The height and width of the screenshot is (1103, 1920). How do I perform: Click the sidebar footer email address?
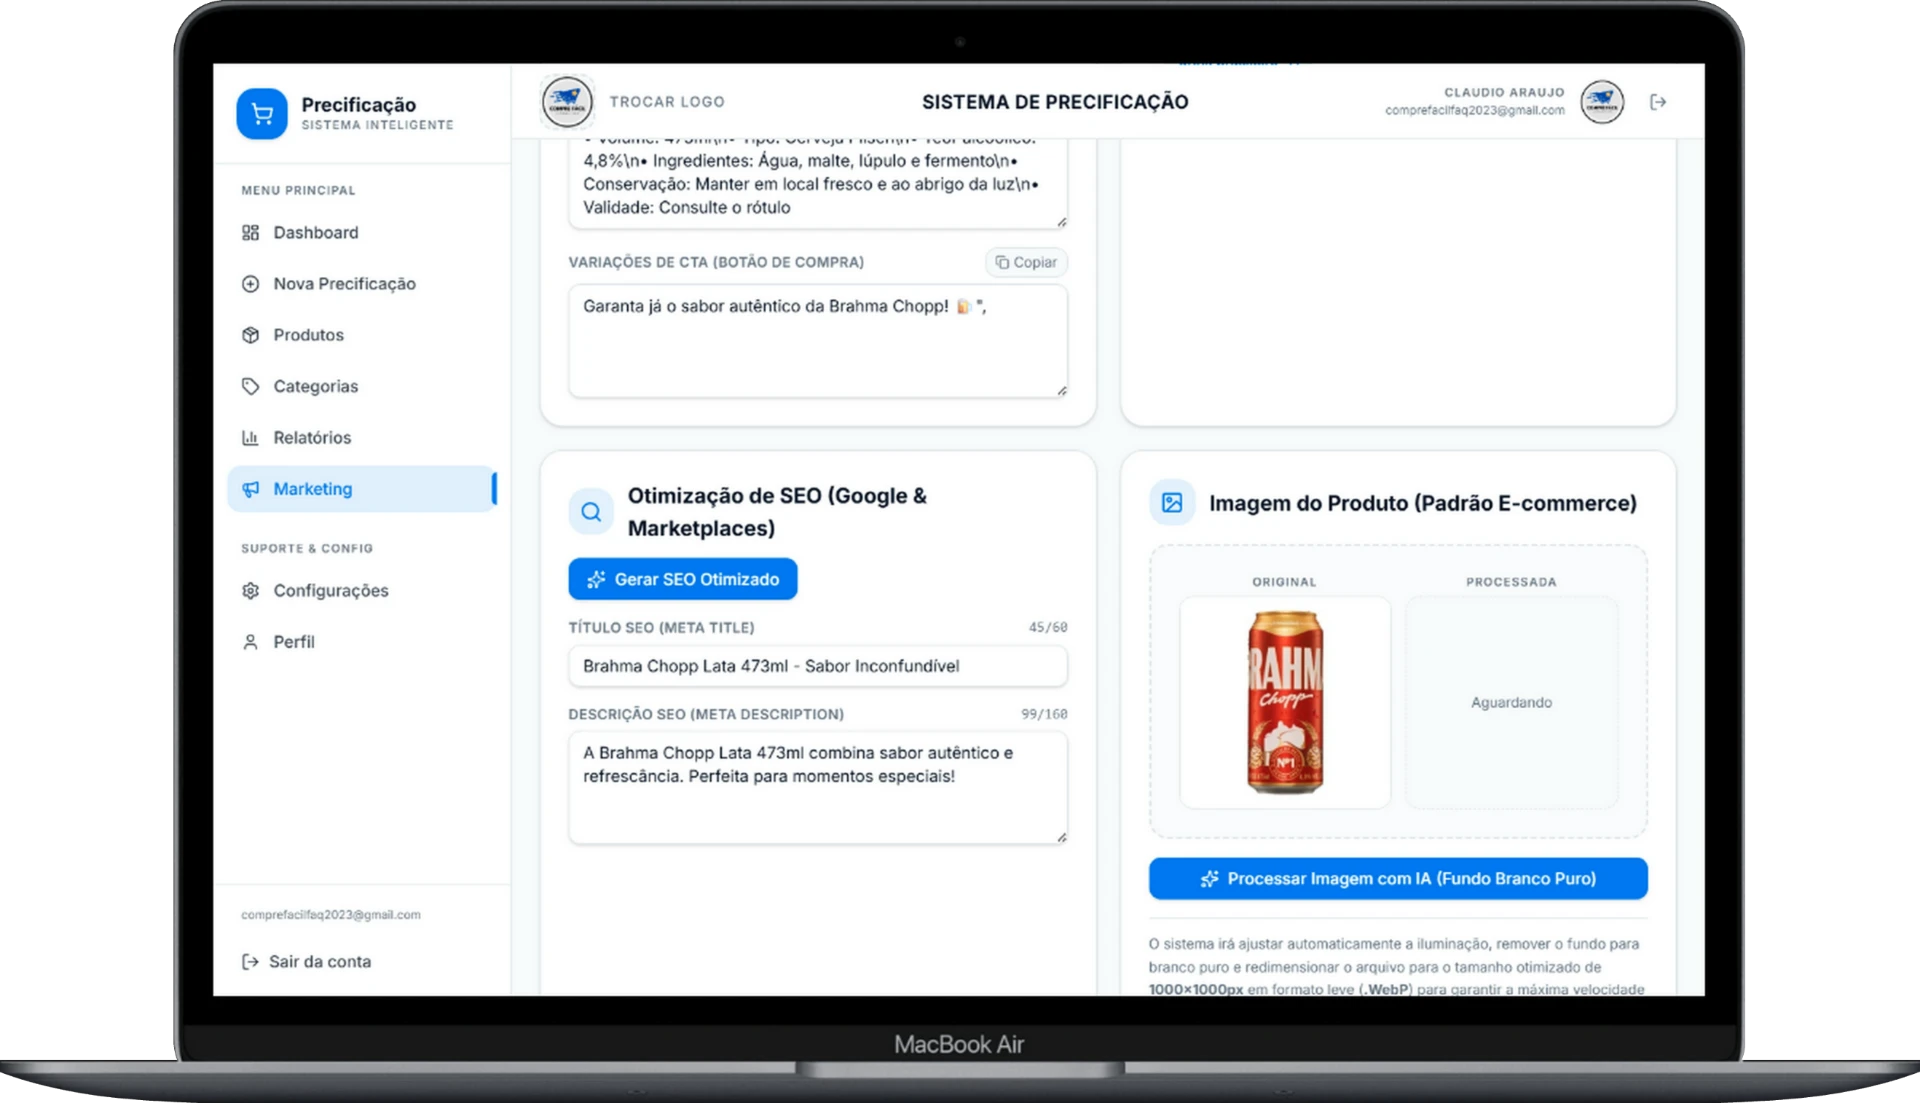(331, 914)
